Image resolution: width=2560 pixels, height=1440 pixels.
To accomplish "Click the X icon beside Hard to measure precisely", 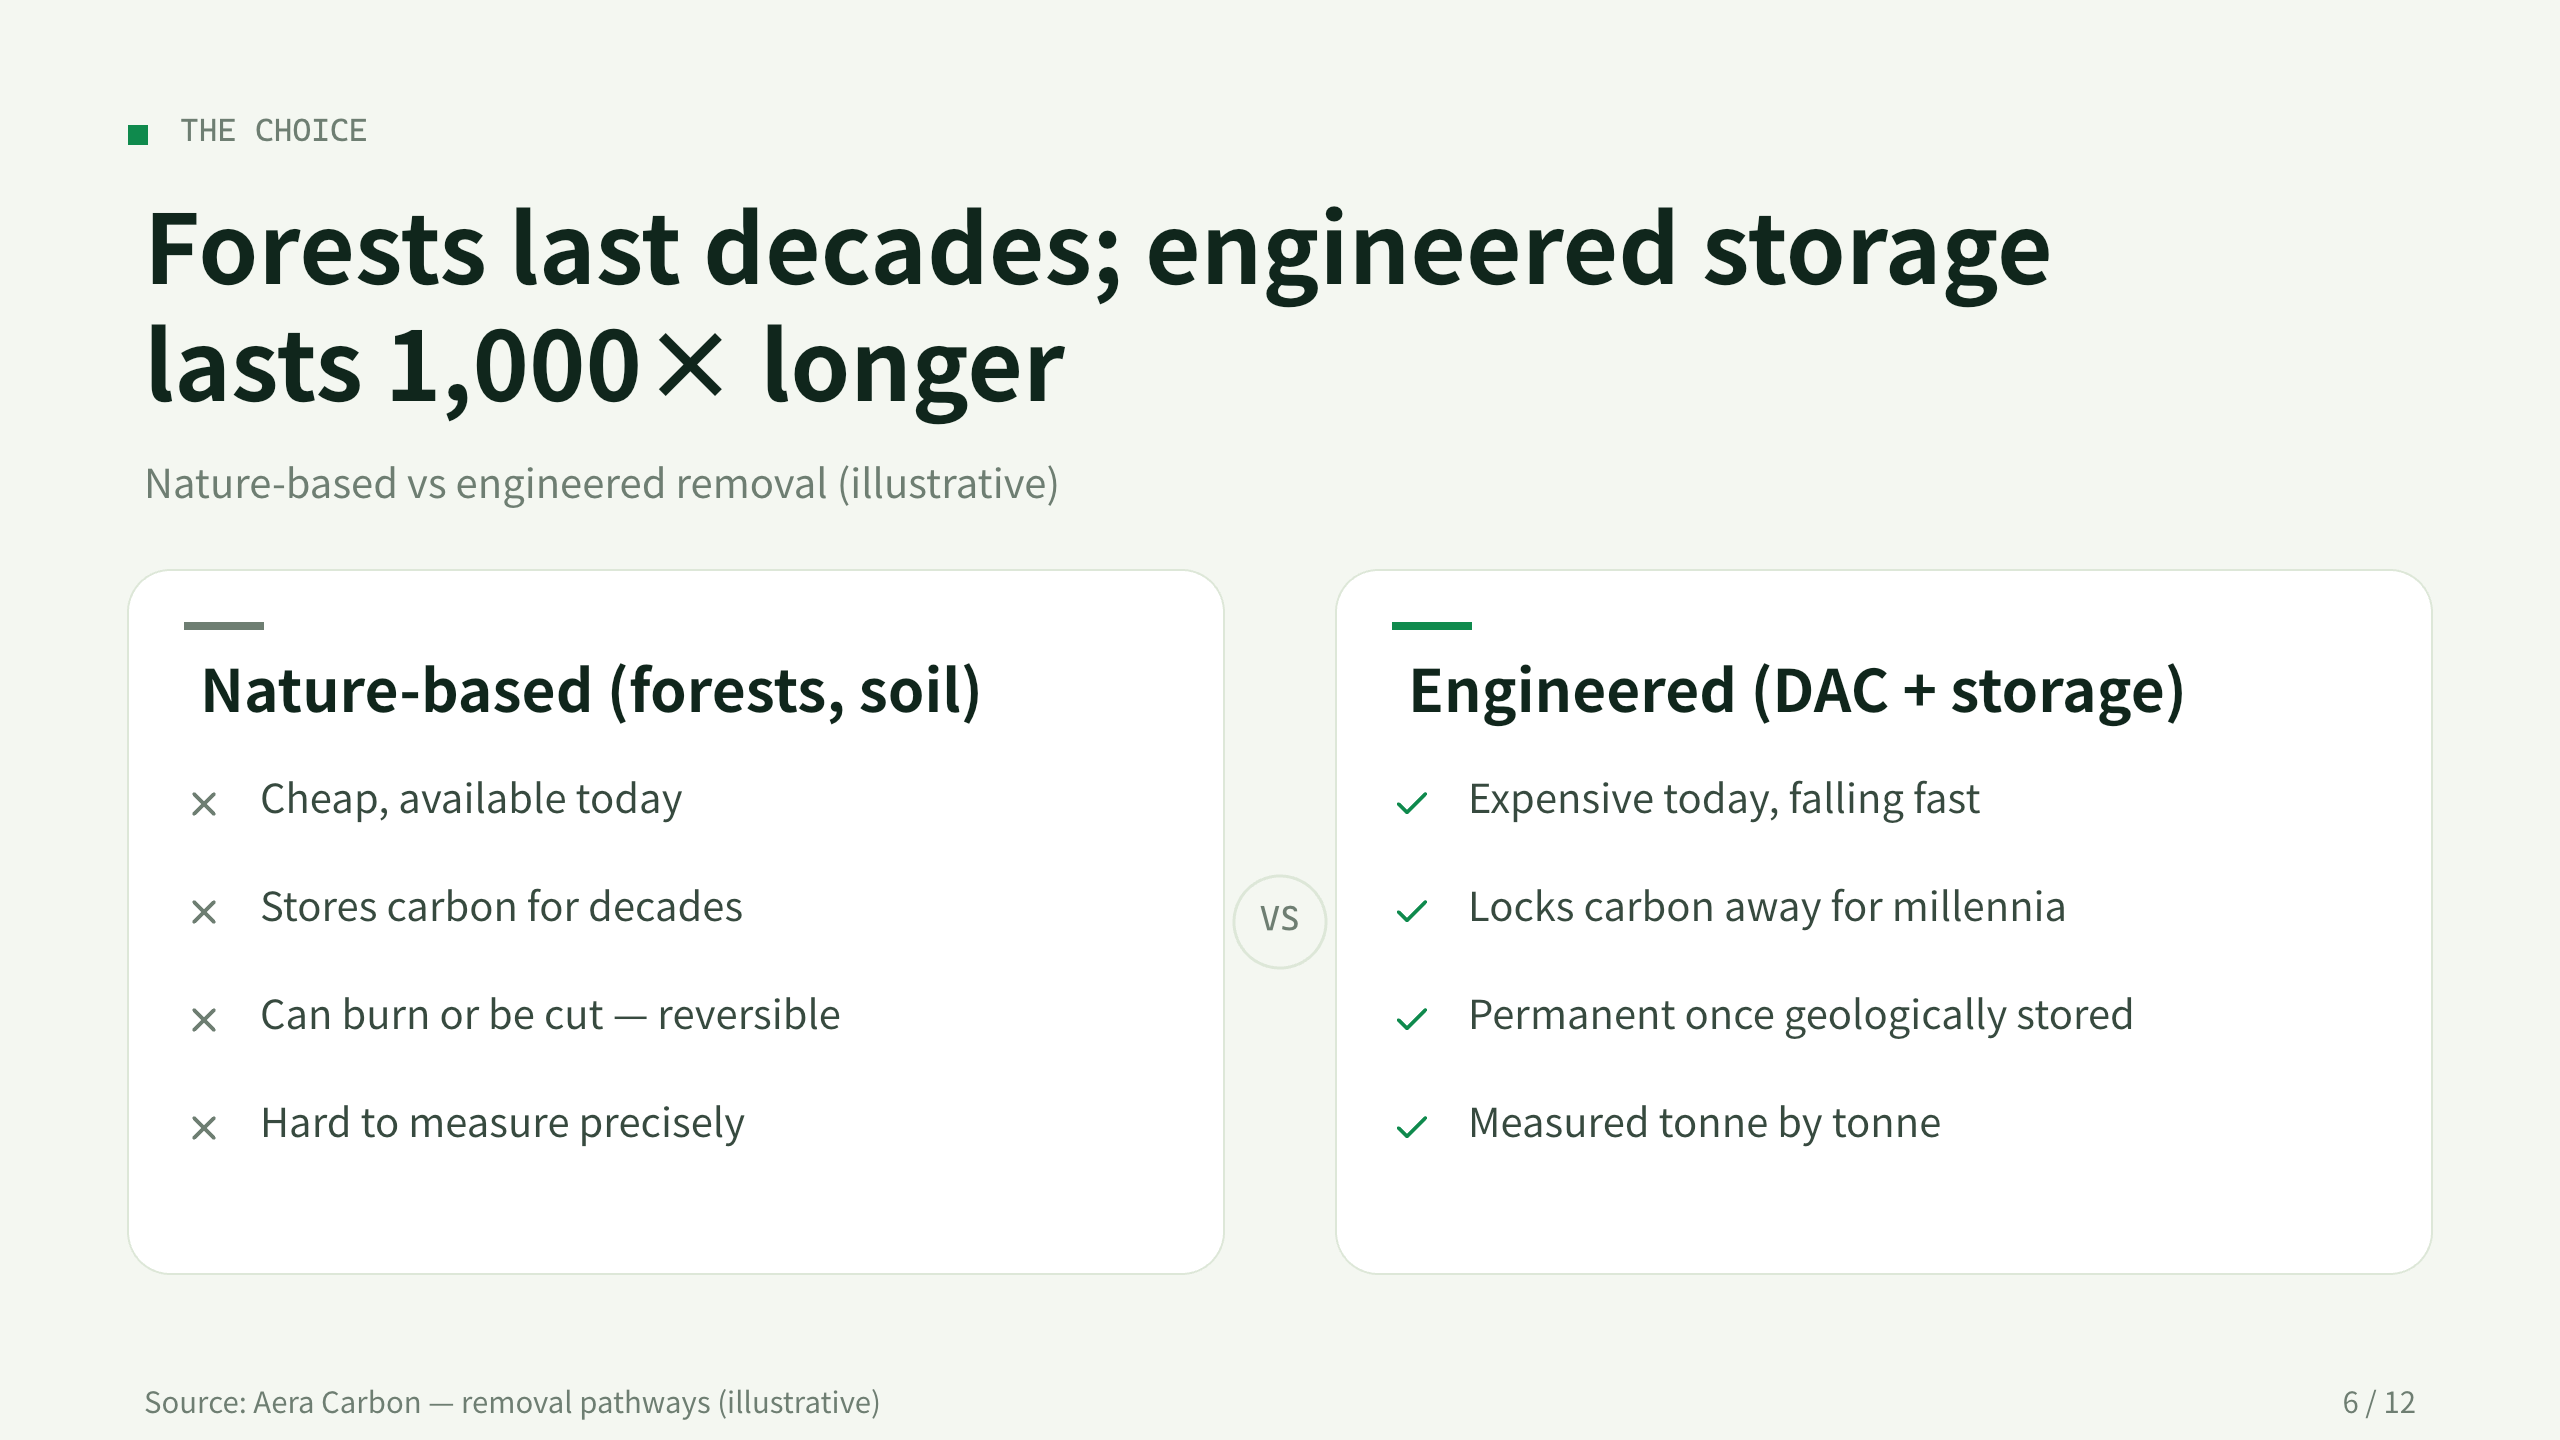I will 204,1127.
